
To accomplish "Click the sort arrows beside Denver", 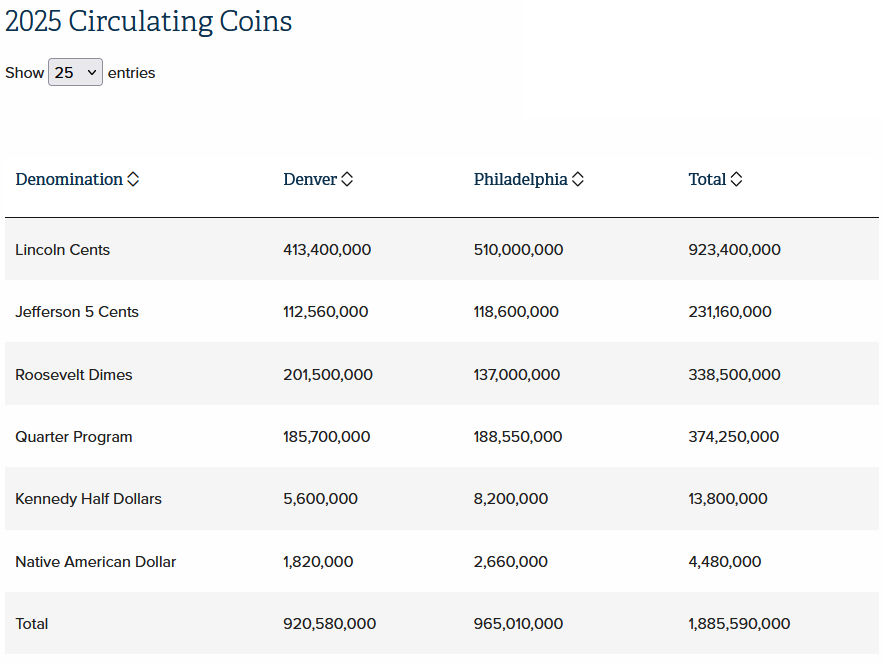I will (x=347, y=179).
